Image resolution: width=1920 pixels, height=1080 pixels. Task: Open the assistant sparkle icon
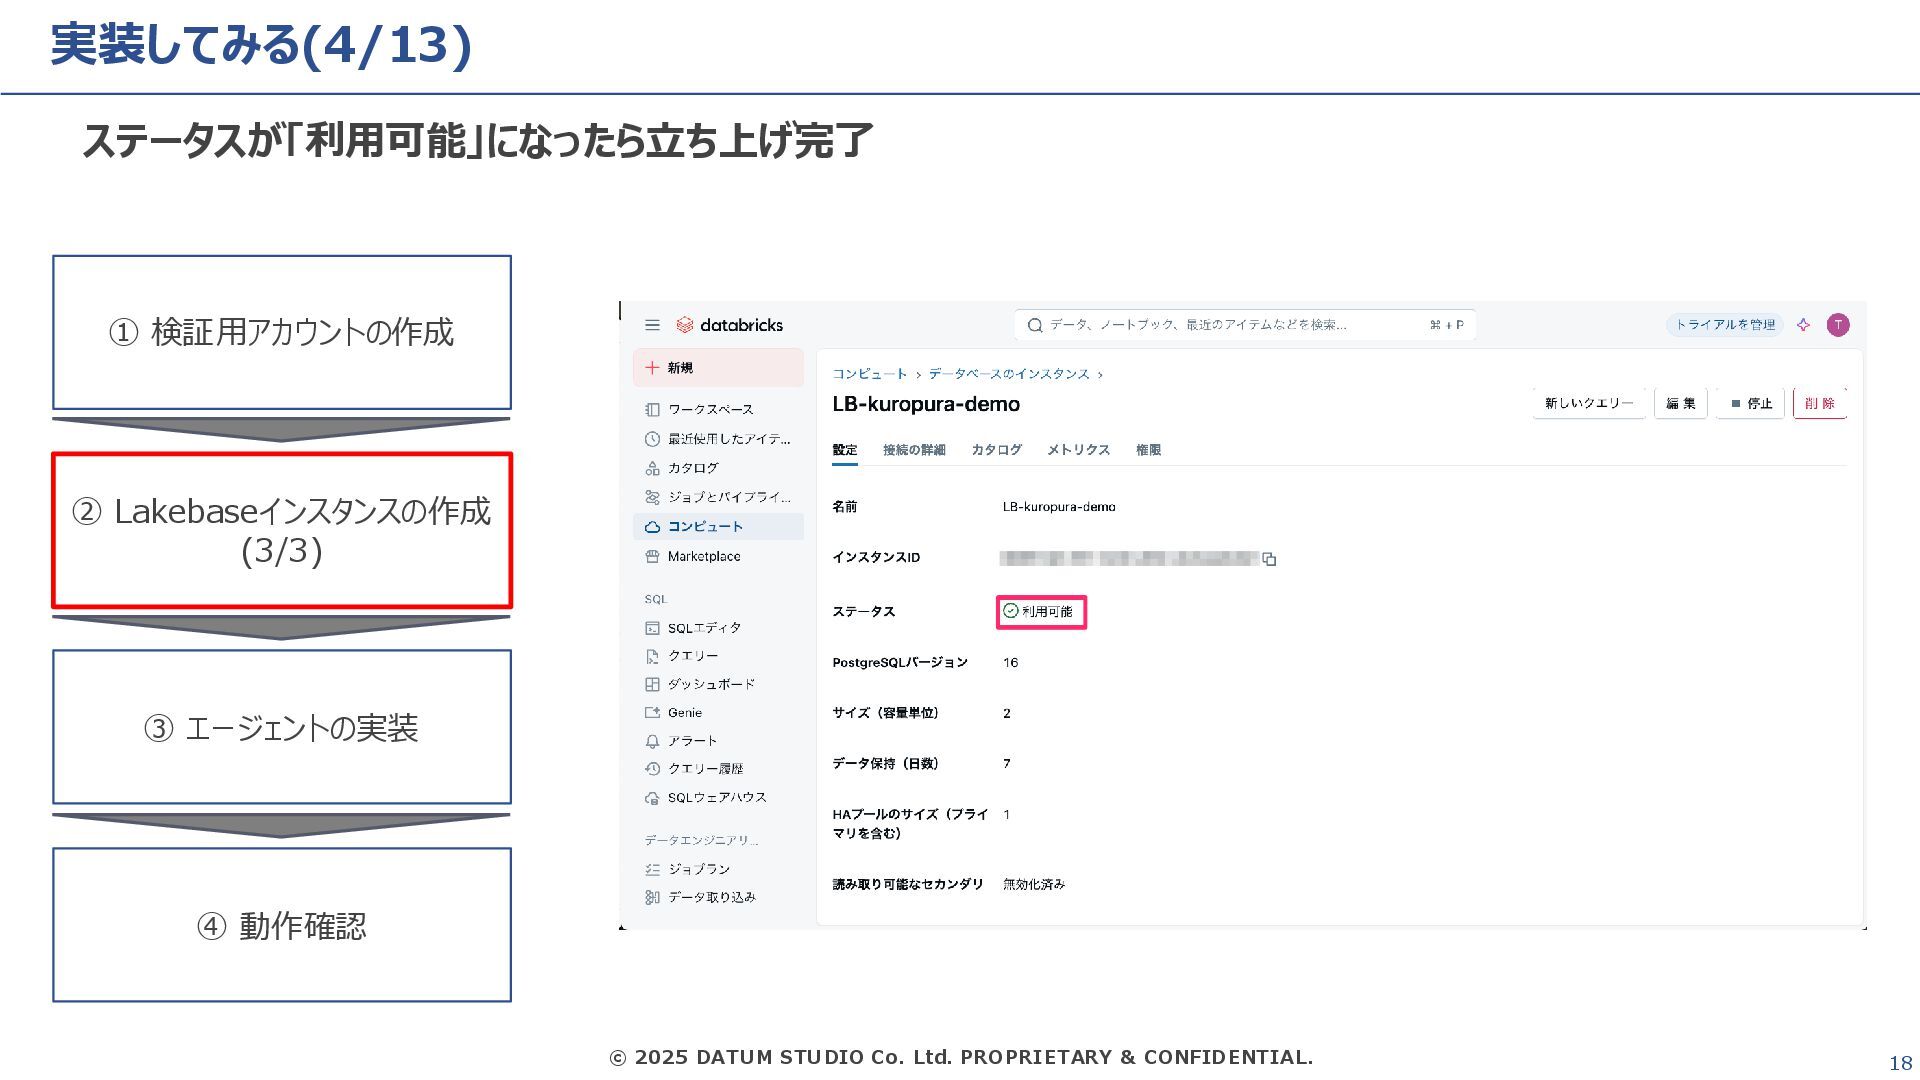pos(1803,325)
